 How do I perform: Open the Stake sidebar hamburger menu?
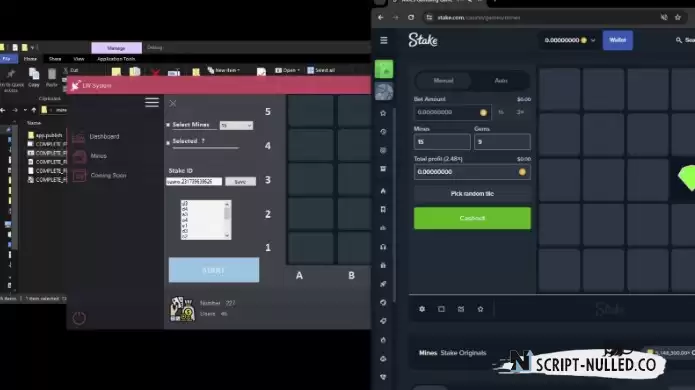[384, 40]
